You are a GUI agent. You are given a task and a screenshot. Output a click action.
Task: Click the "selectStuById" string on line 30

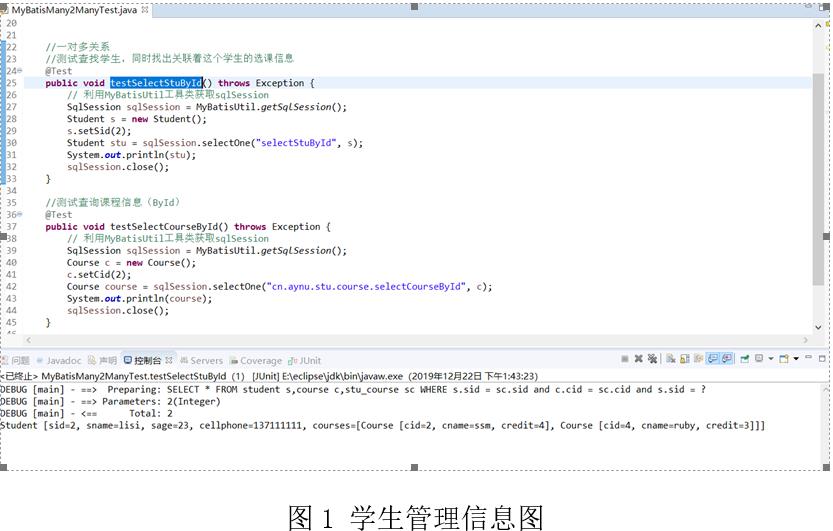pos(295,143)
